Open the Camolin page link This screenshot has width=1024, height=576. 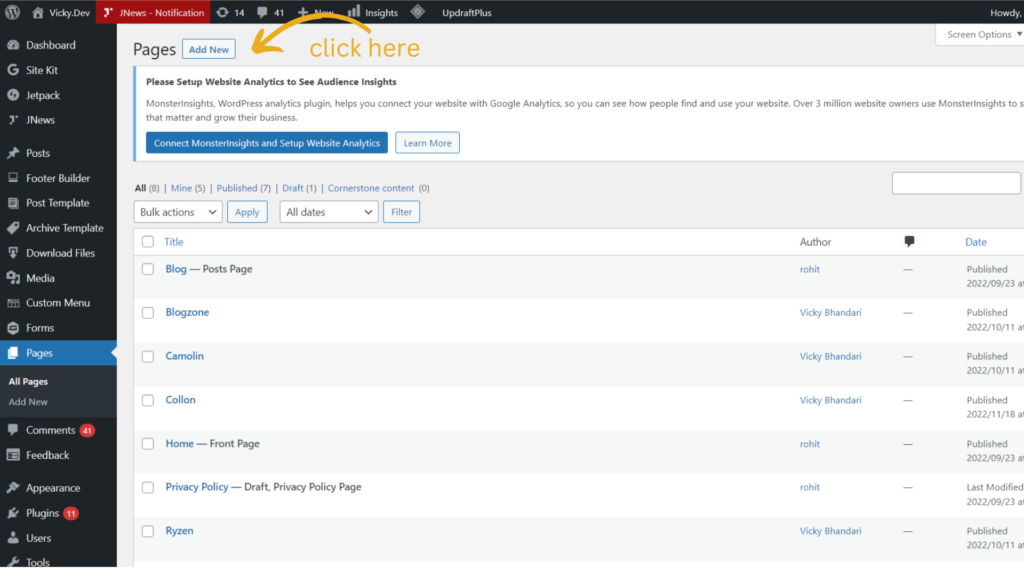pos(185,356)
